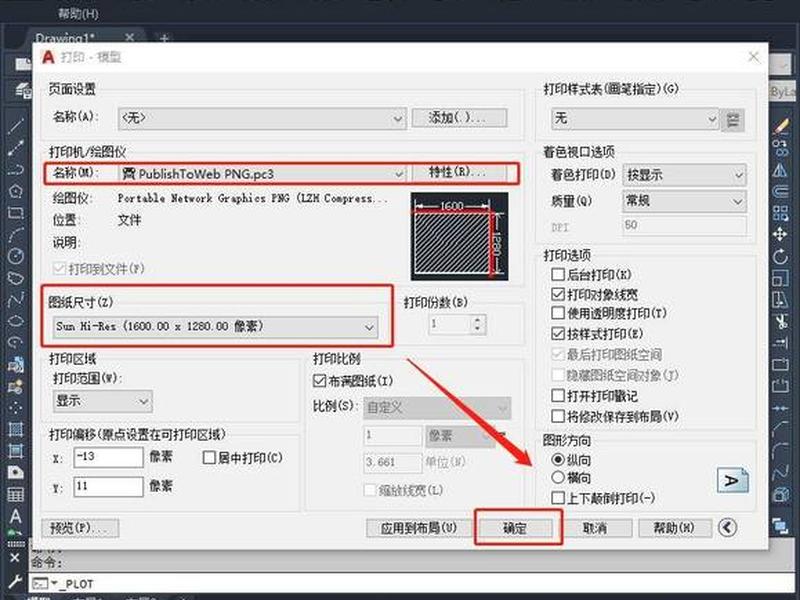The width and height of the screenshot is (800, 600).
Task: Click the Y offset input field
Action: pos(109,486)
